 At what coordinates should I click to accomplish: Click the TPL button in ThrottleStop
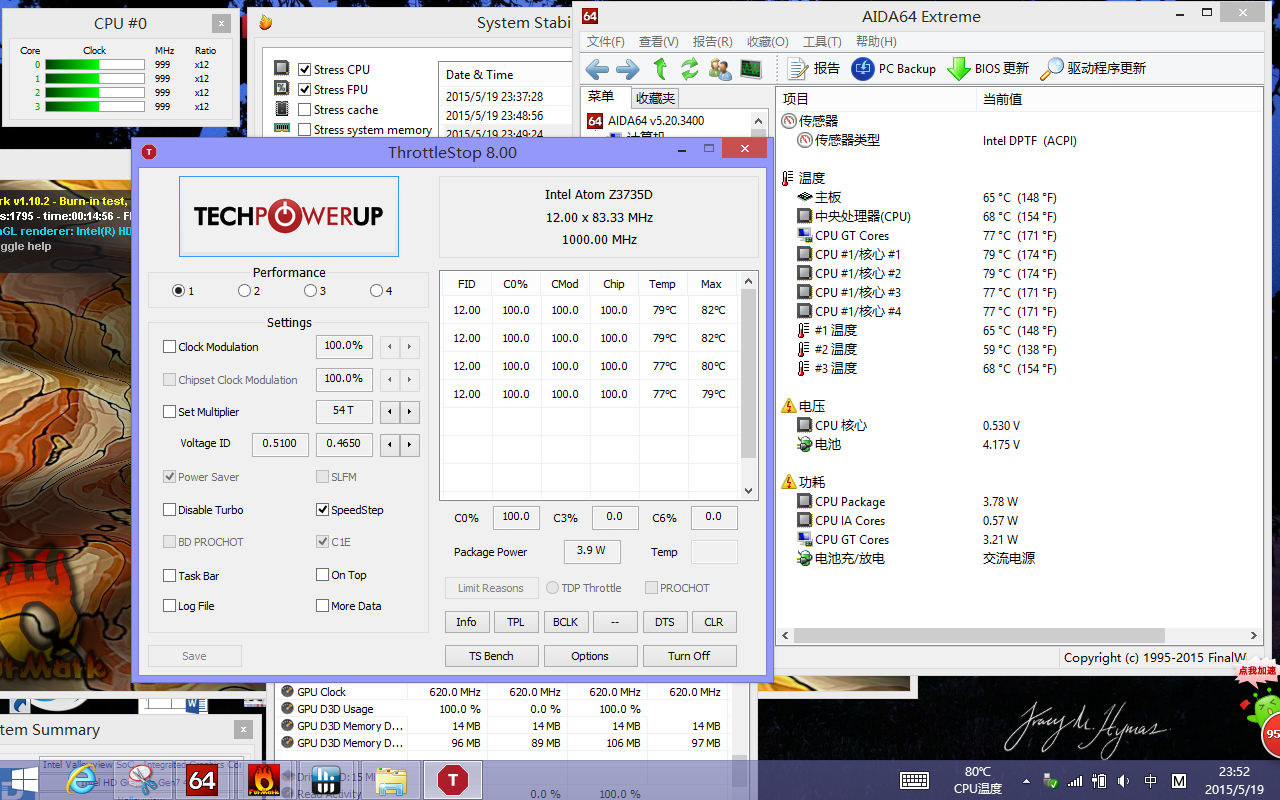(515, 622)
